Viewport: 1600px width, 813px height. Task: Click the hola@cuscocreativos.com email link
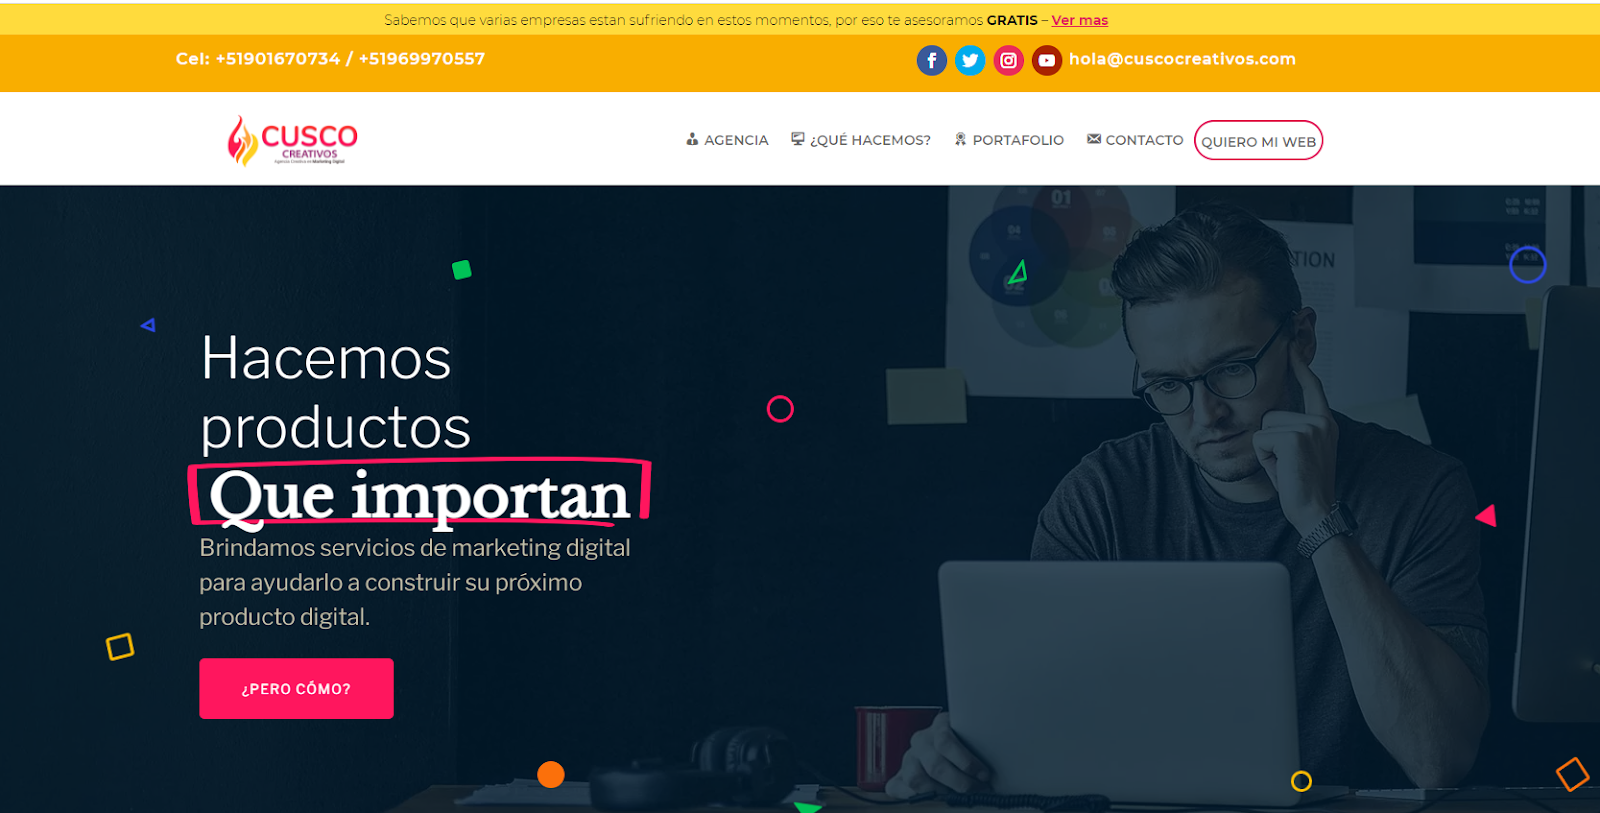click(x=1182, y=59)
